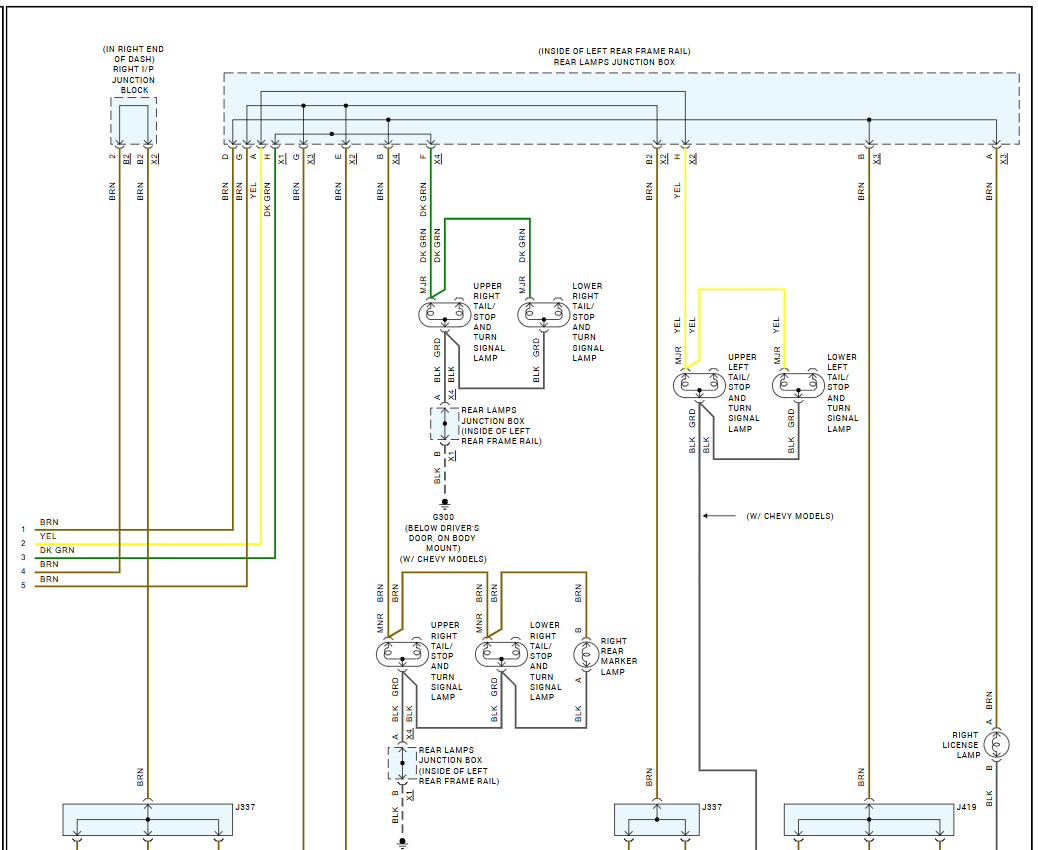The image size is (1038, 850).
Task: Select the yellow YEL wire labeled 2
Action: coord(148,543)
